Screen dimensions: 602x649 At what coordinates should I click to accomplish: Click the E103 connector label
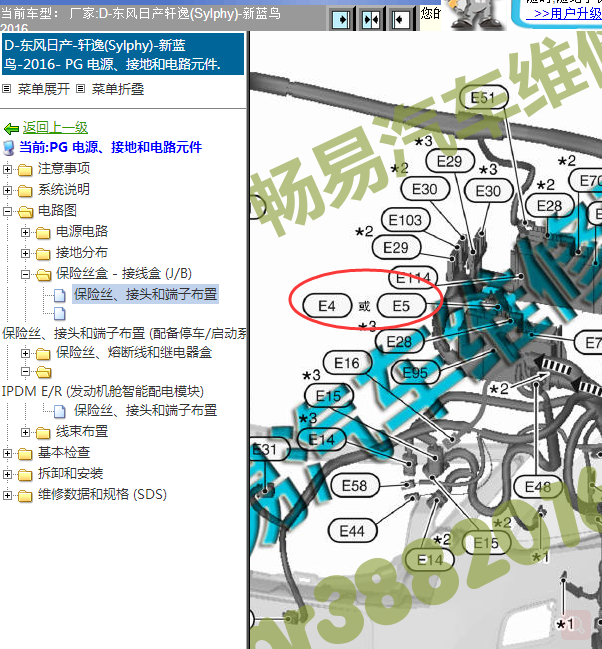click(x=405, y=220)
